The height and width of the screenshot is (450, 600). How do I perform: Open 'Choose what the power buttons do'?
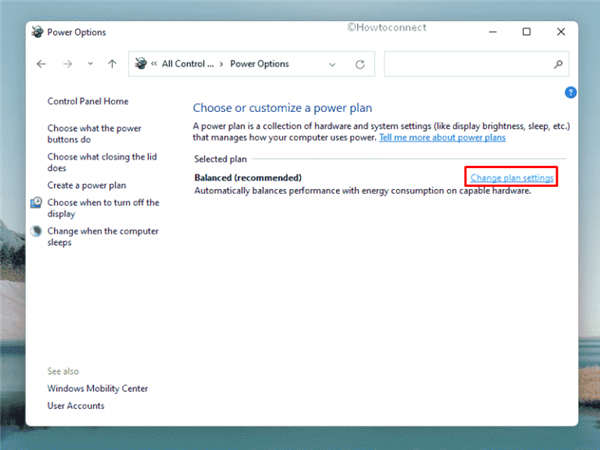point(94,134)
